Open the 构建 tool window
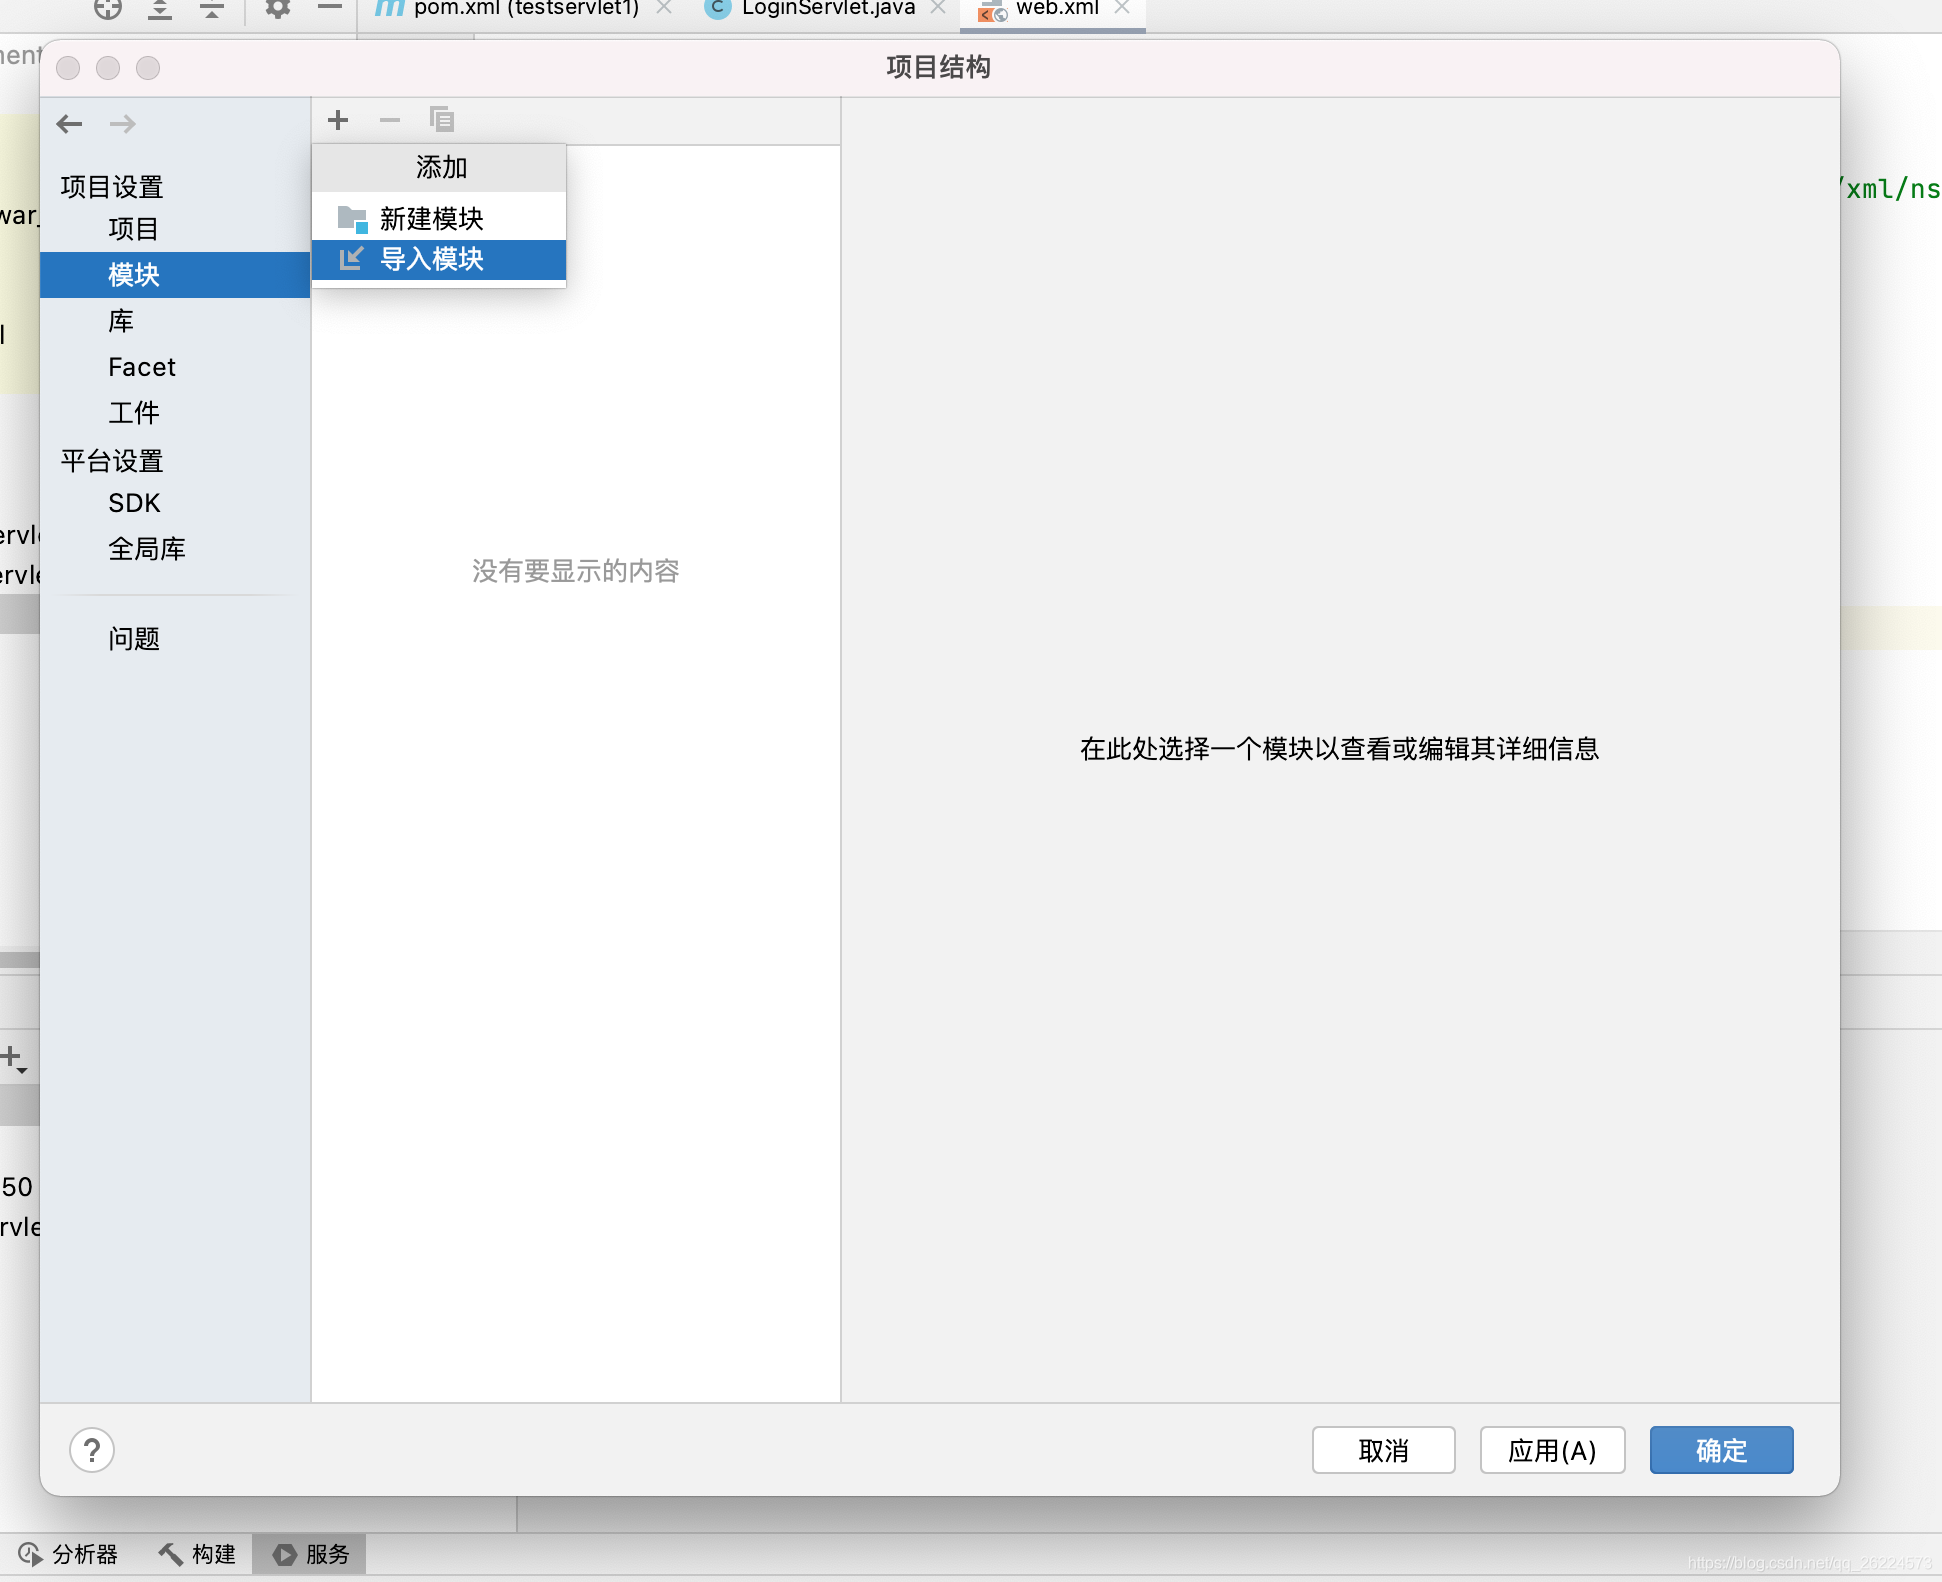Viewport: 1942px width, 1582px height. click(x=197, y=1554)
